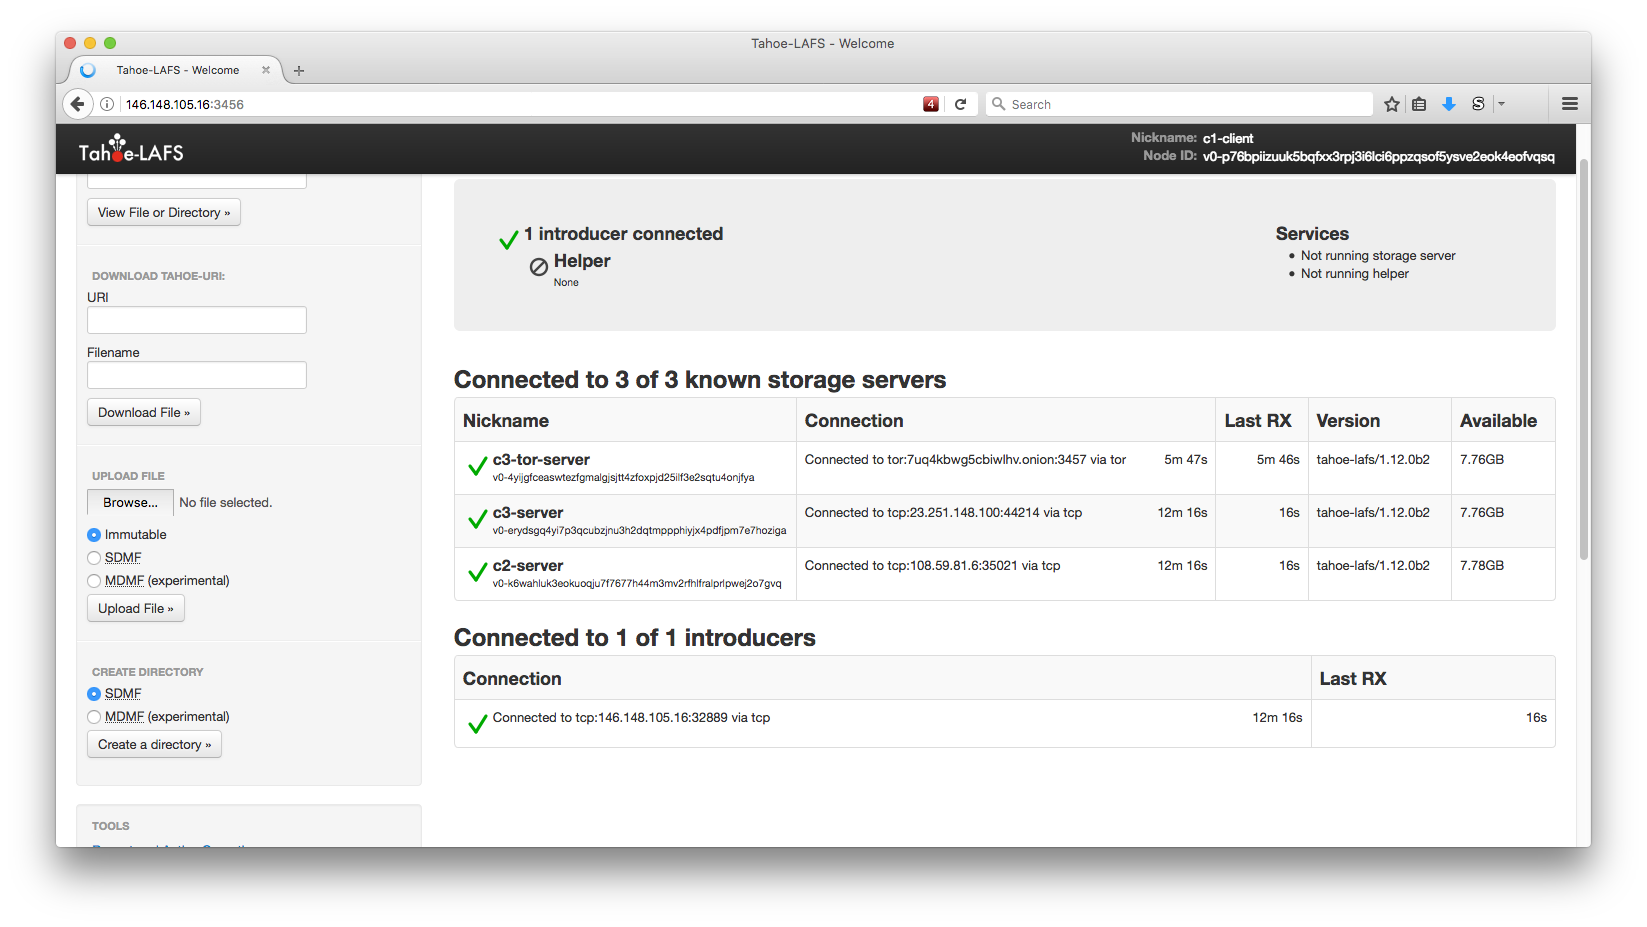This screenshot has height=927, width=1647.
Task: Click the Tahoe-LAFS logo
Action: pos(131,150)
